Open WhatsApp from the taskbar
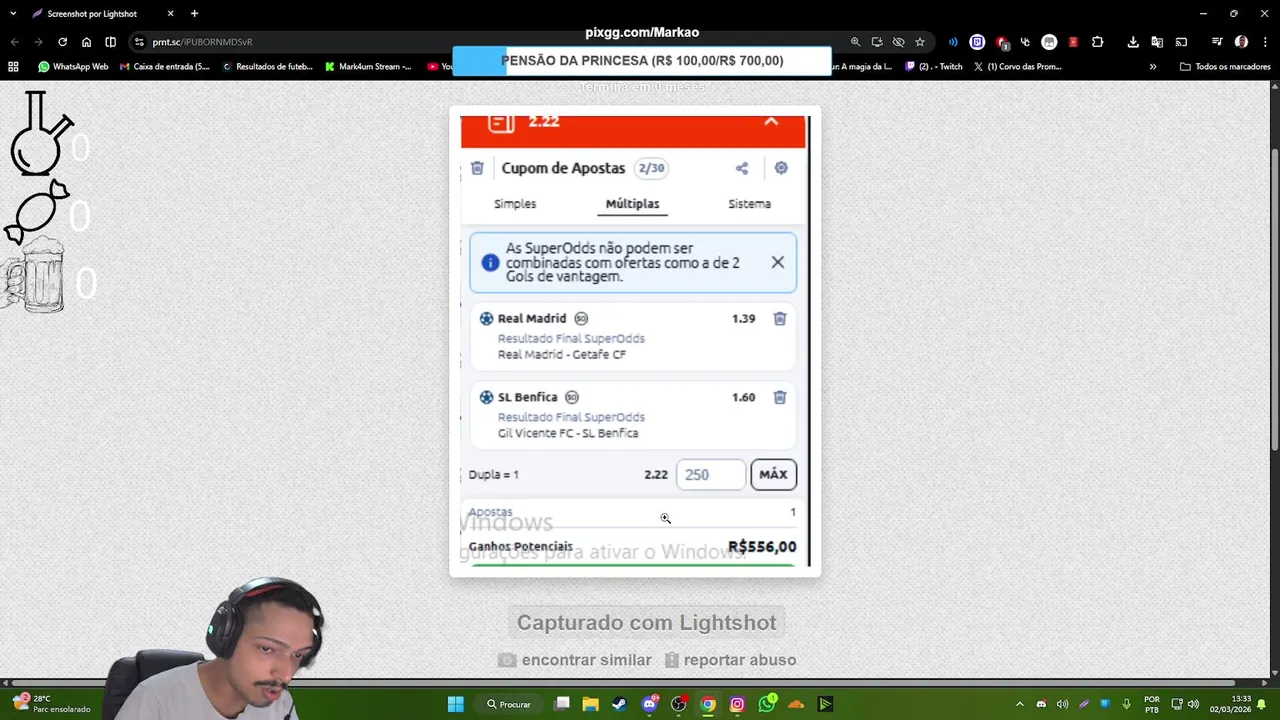 [767, 704]
